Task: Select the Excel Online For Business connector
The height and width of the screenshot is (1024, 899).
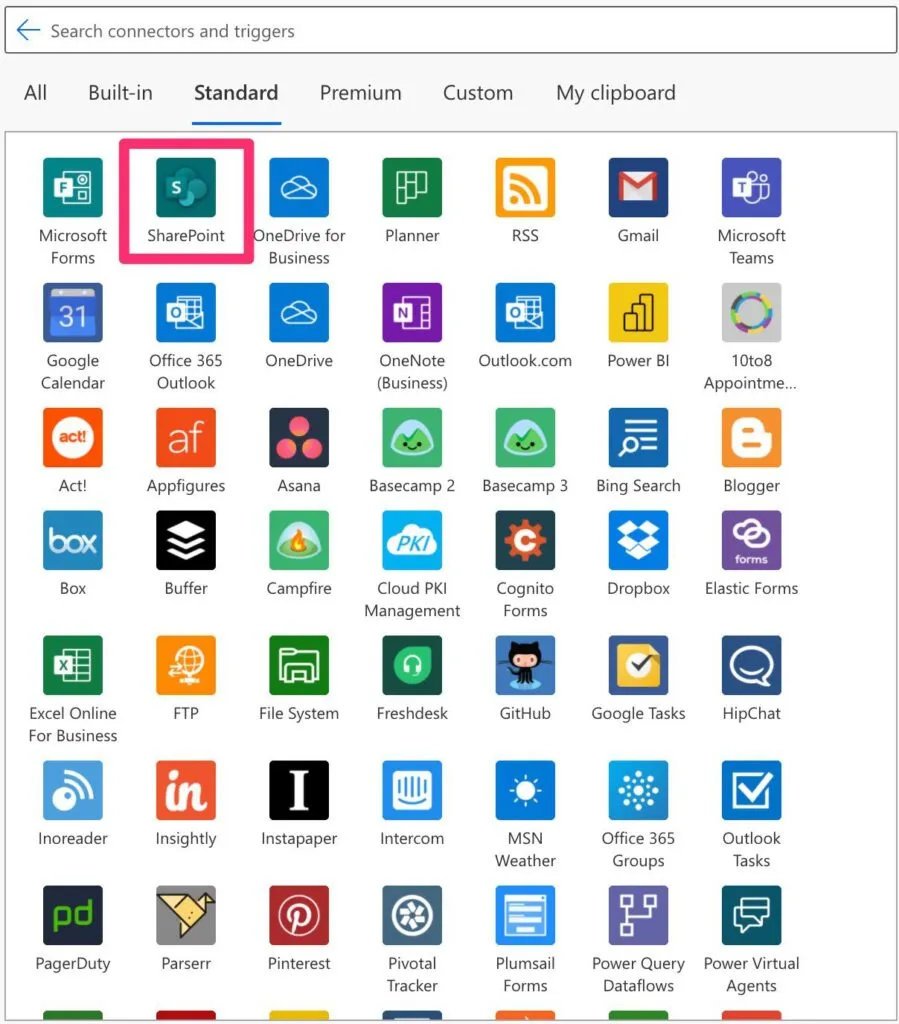Action: [x=73, y=666]
